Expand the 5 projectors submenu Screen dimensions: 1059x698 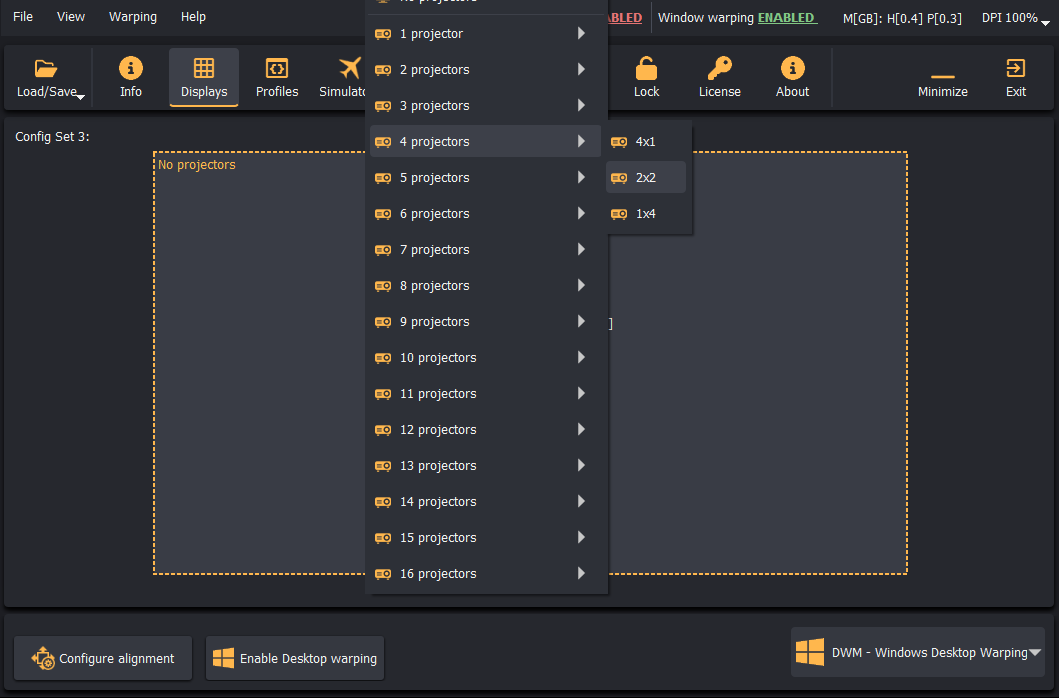(x=486, y=178)
